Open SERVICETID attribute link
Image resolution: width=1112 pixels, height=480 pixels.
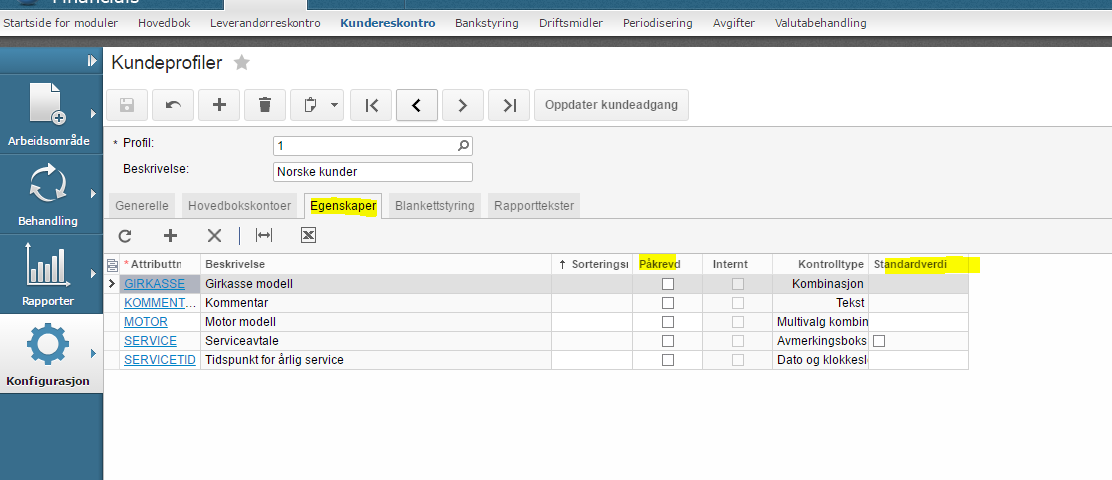(x=160, y=360)
